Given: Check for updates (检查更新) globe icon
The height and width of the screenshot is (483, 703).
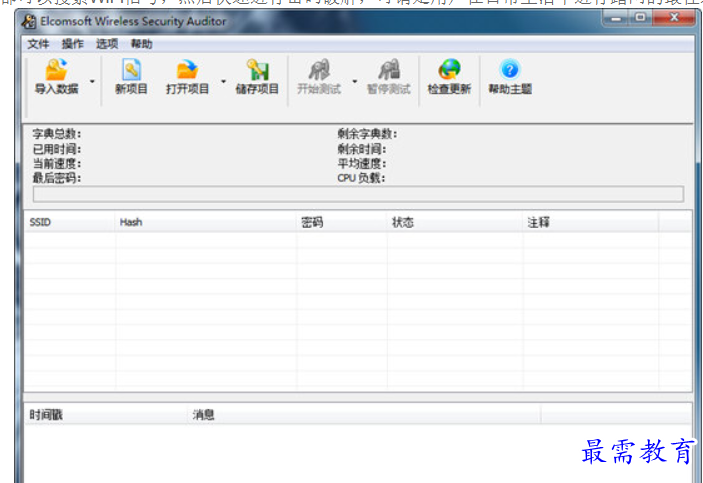Looking at the screenshot, I should tap(449, 77).
